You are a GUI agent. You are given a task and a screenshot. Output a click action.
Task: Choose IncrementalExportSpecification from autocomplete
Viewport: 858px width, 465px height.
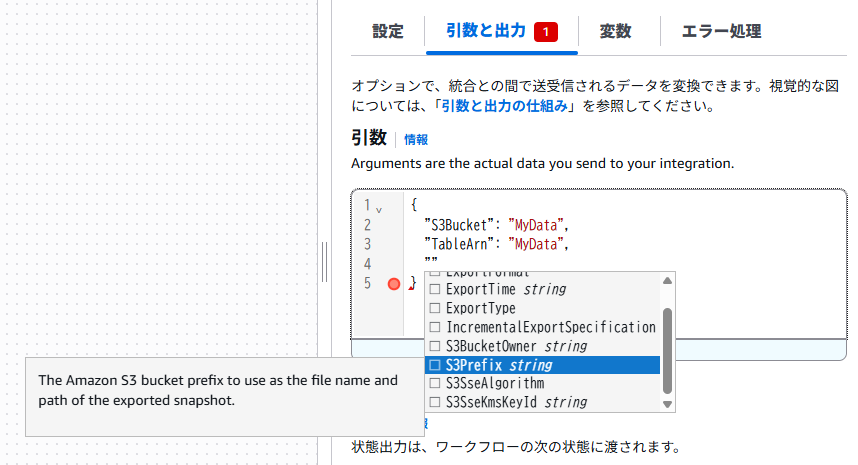point(542,327)
